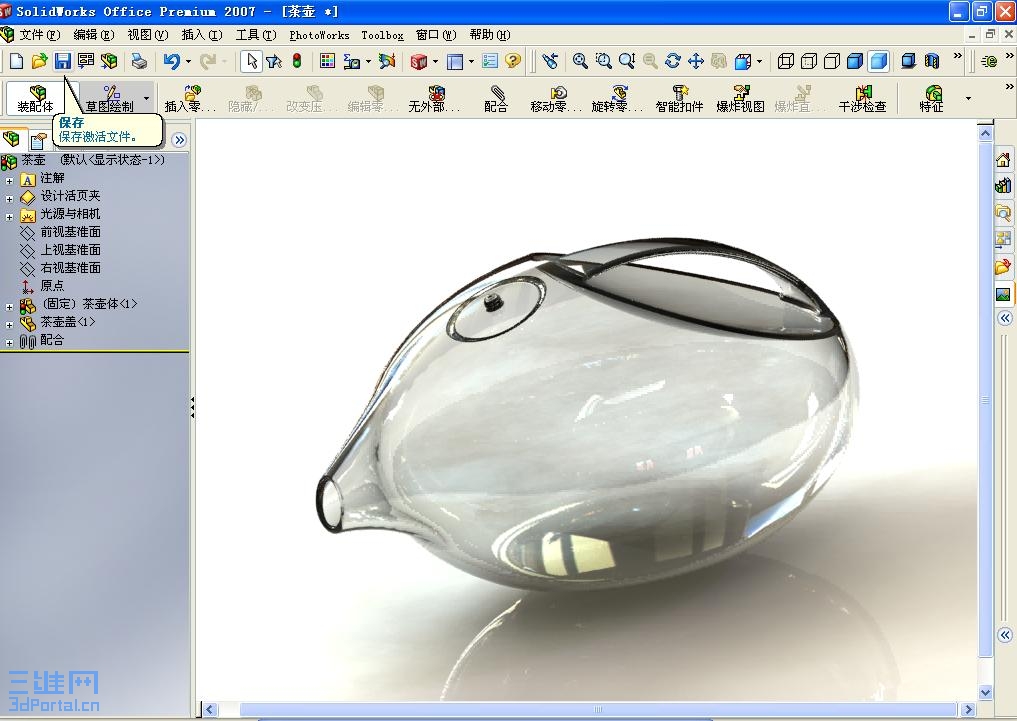Select the Rotate View tool
The width and height of the screenshot is (1017, 721).
(673, 61)
